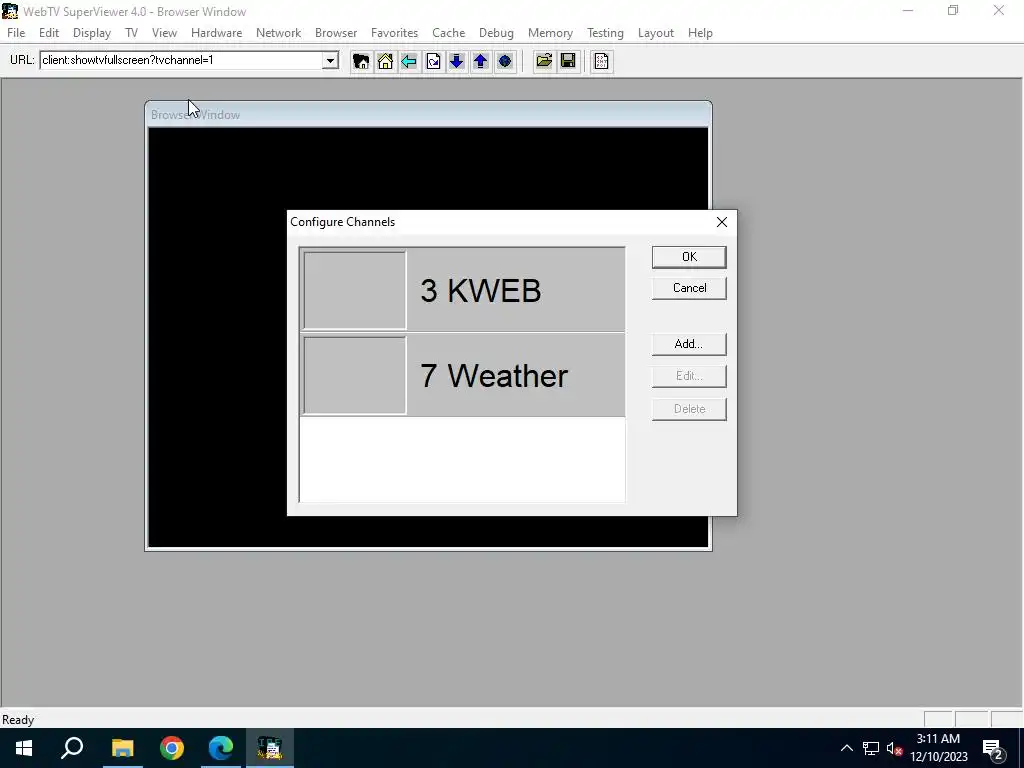The height and width of the screenshot is (768, 1024).
Task: Show hidden tray icons chevron
Action: [x=846, y=748]
